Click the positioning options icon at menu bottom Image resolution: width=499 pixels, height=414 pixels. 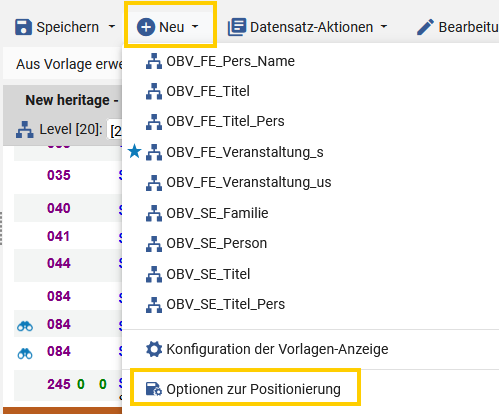[154, 389]
